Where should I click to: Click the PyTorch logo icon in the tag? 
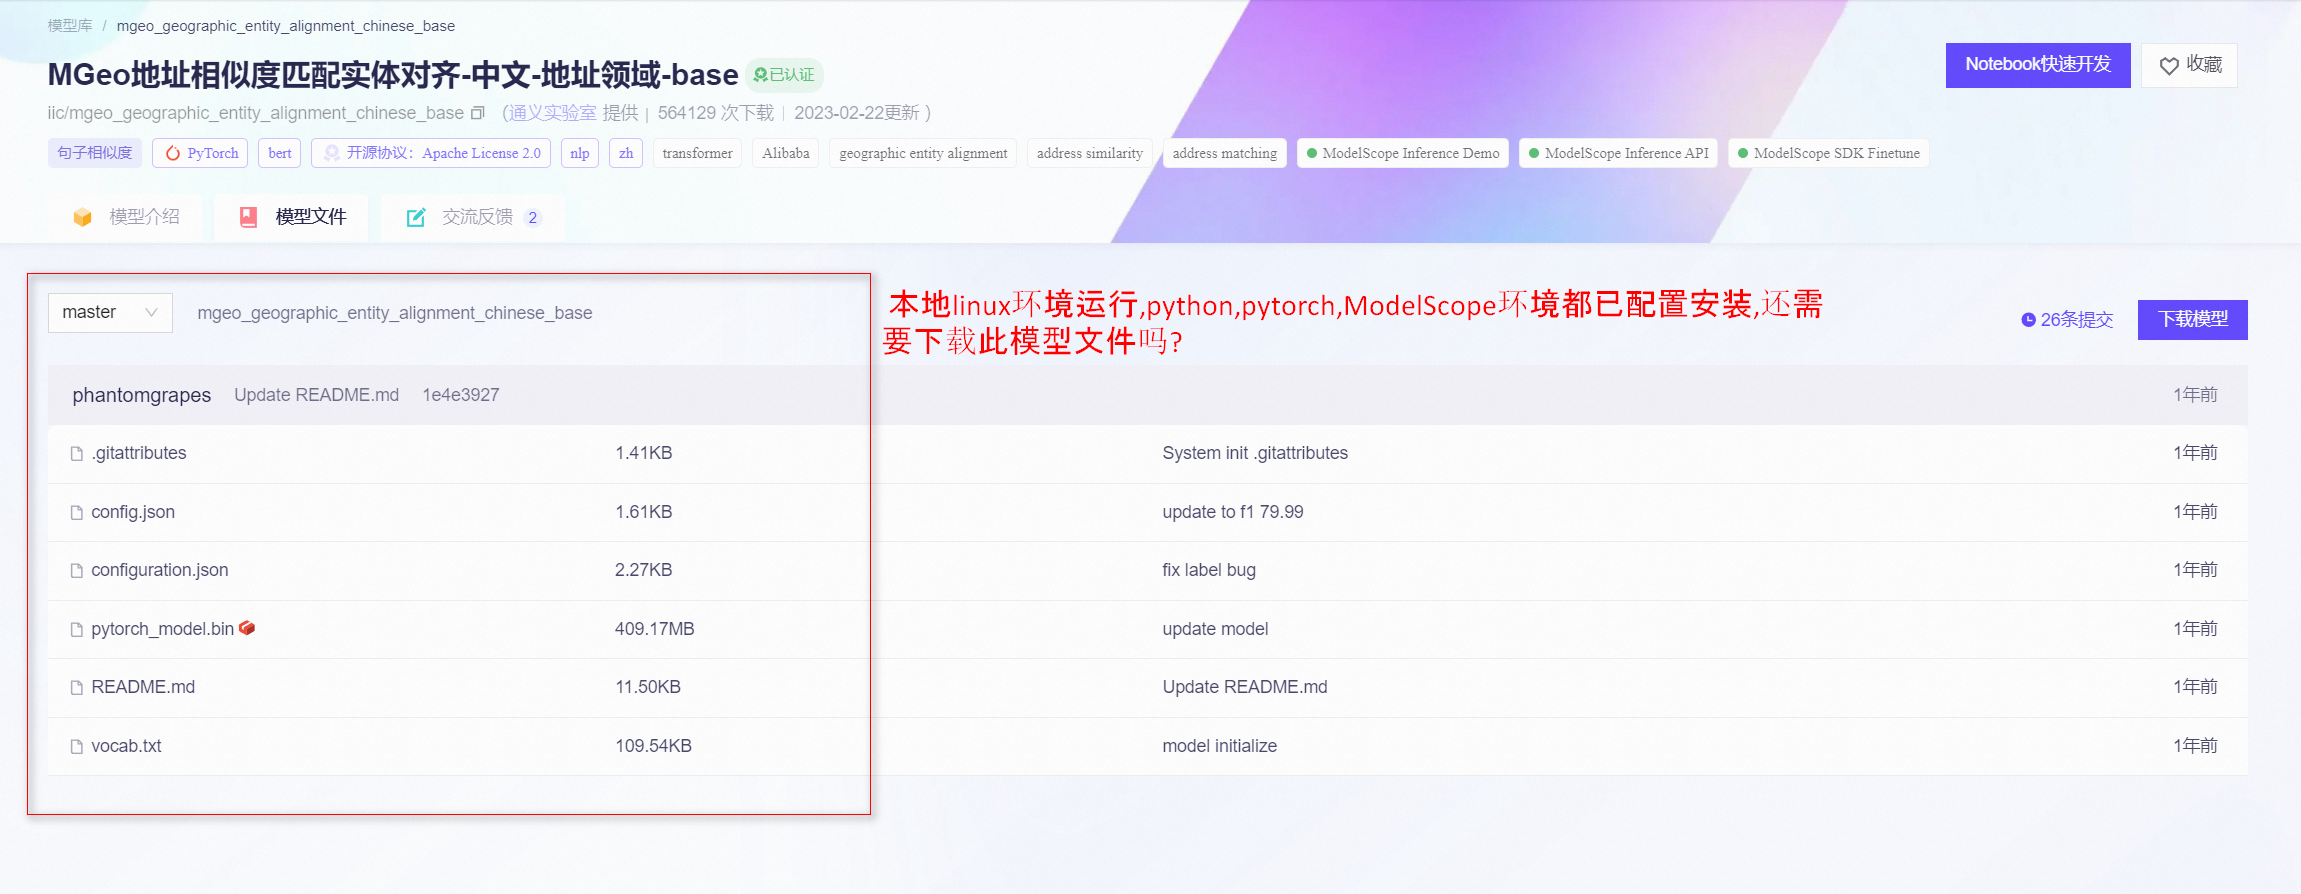click(173, 153)
